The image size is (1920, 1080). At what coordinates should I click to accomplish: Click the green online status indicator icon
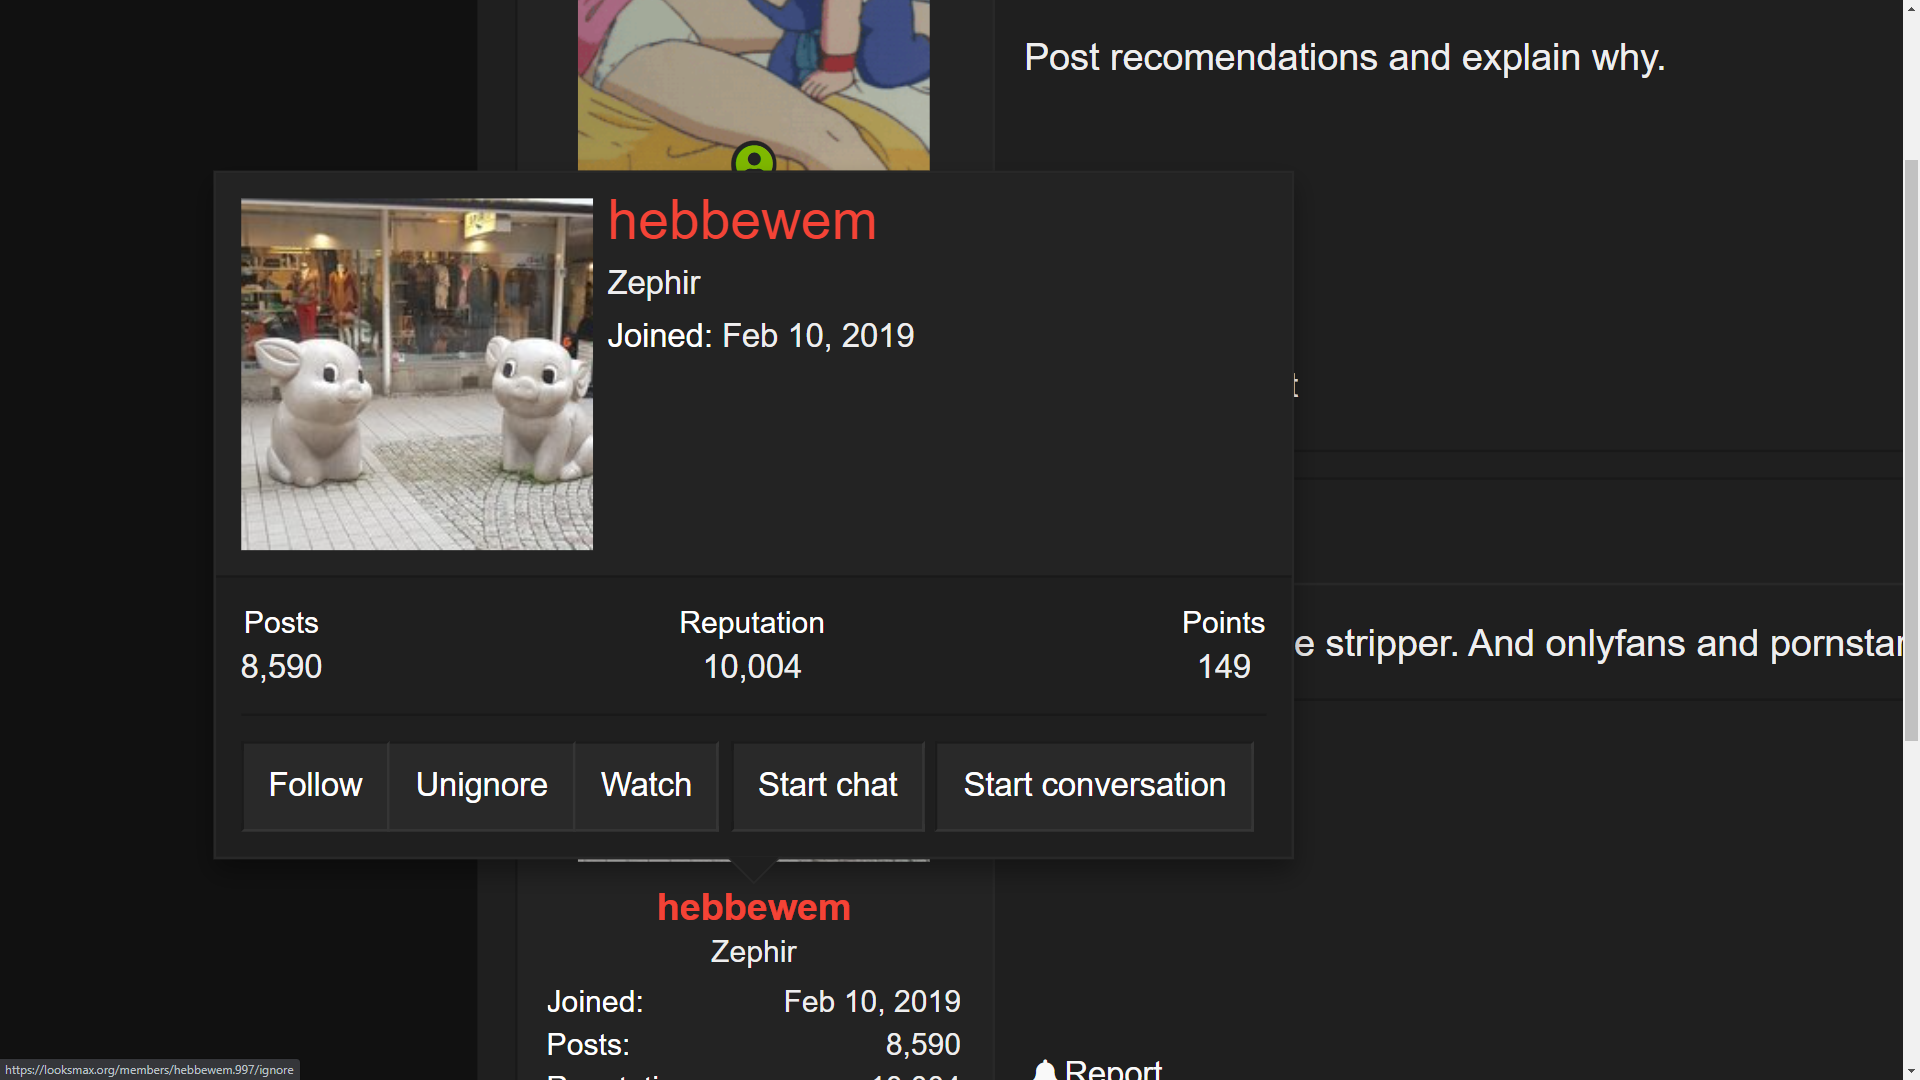(x=754, y=158)
